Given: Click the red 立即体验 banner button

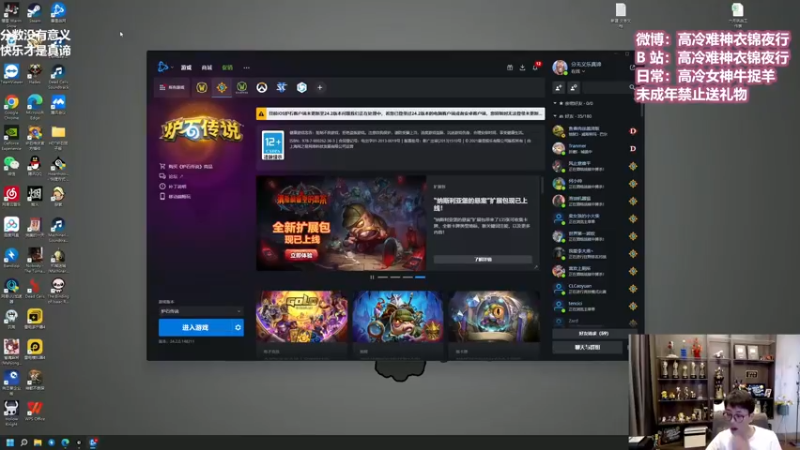Looking at the screenshot, I should (x=301, y=255).
